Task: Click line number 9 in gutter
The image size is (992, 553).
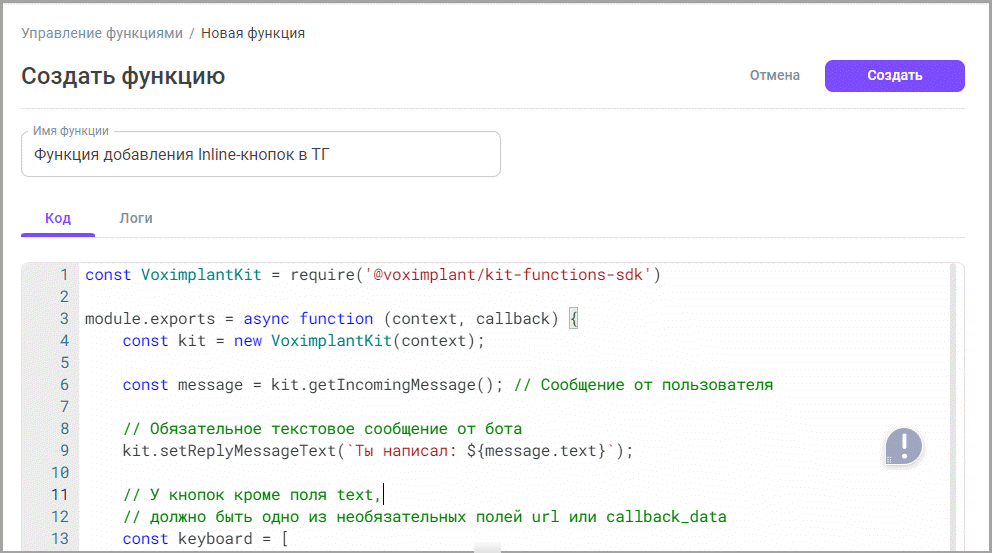Action: 64,451
